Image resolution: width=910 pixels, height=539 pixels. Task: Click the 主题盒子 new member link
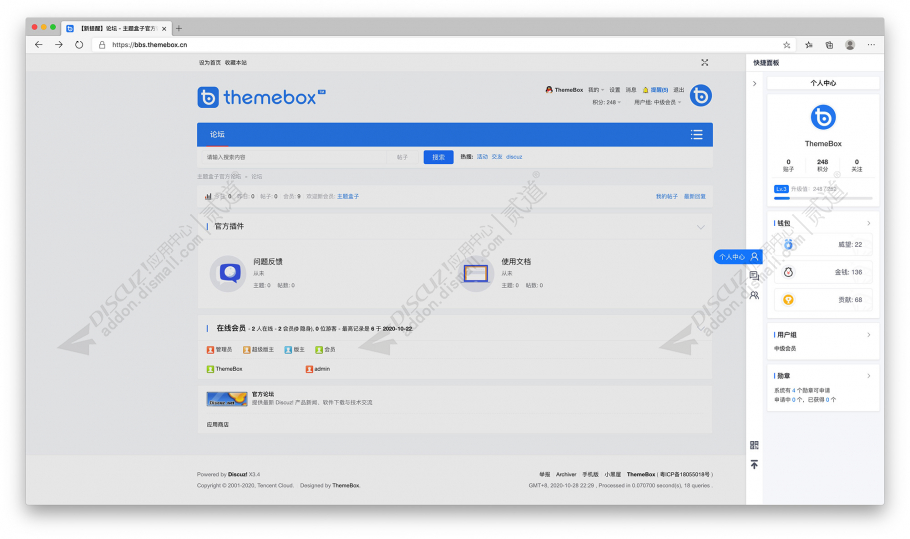click(x=348, y=197)
